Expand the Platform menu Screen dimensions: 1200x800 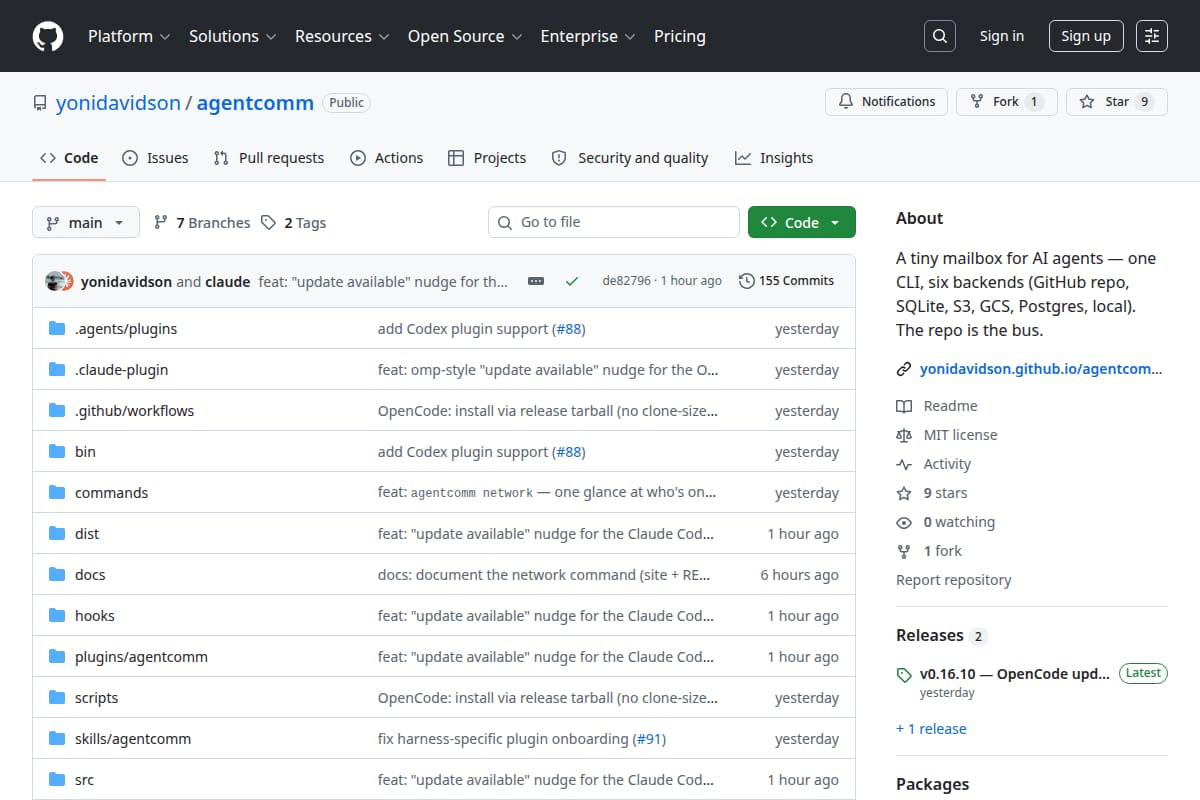(128, 36)
